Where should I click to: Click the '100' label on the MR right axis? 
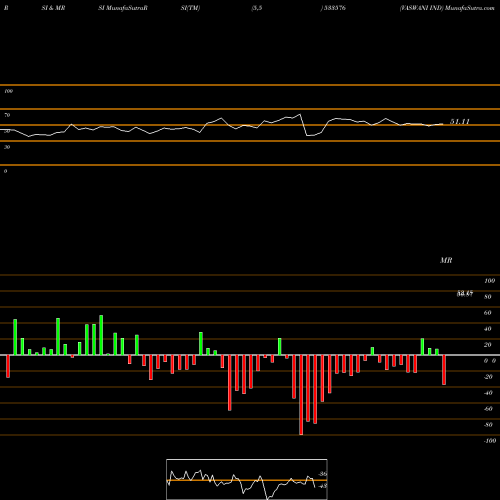click(489, 281)
